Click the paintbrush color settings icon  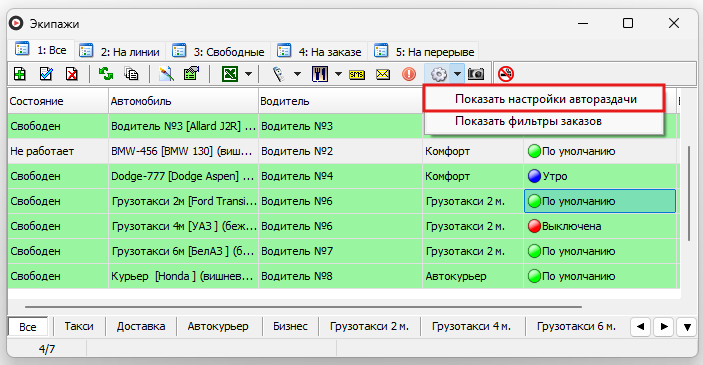coord(166,74)
